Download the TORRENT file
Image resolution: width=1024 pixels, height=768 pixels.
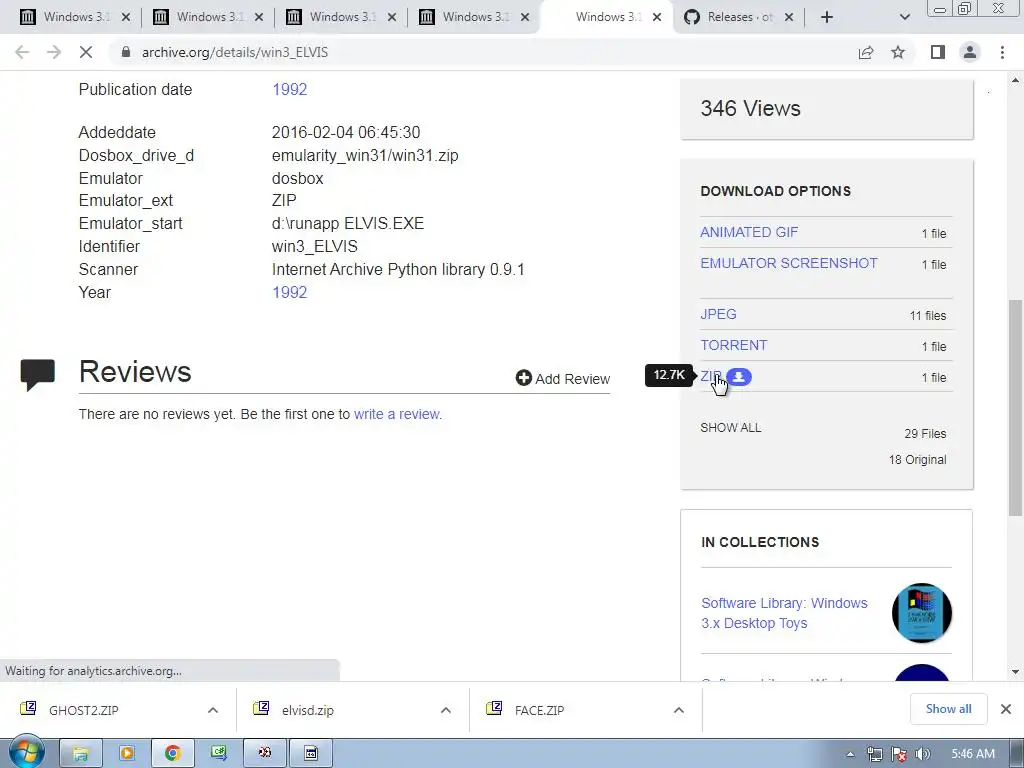(x=733, y=345)
